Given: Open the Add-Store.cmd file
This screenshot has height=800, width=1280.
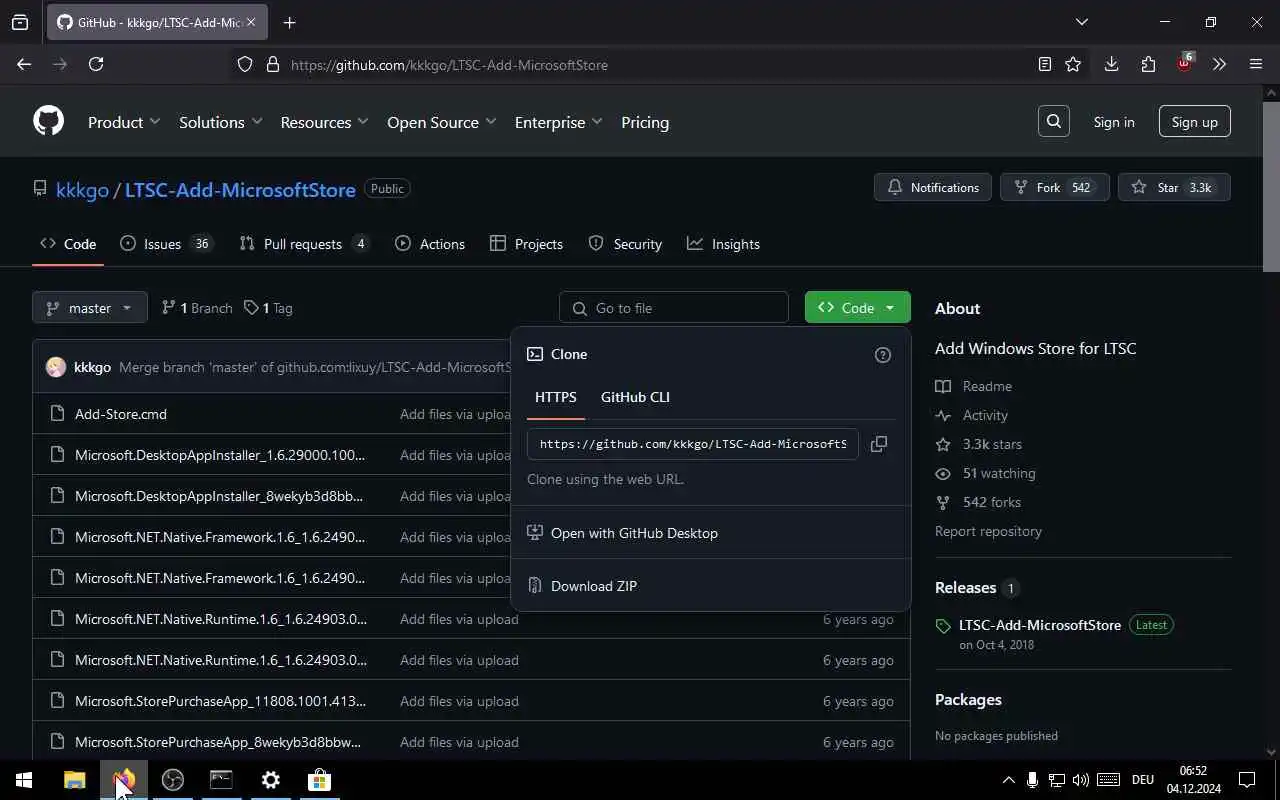Looking at the screenshot, I should pyautogui.click(x=121, y=414).
